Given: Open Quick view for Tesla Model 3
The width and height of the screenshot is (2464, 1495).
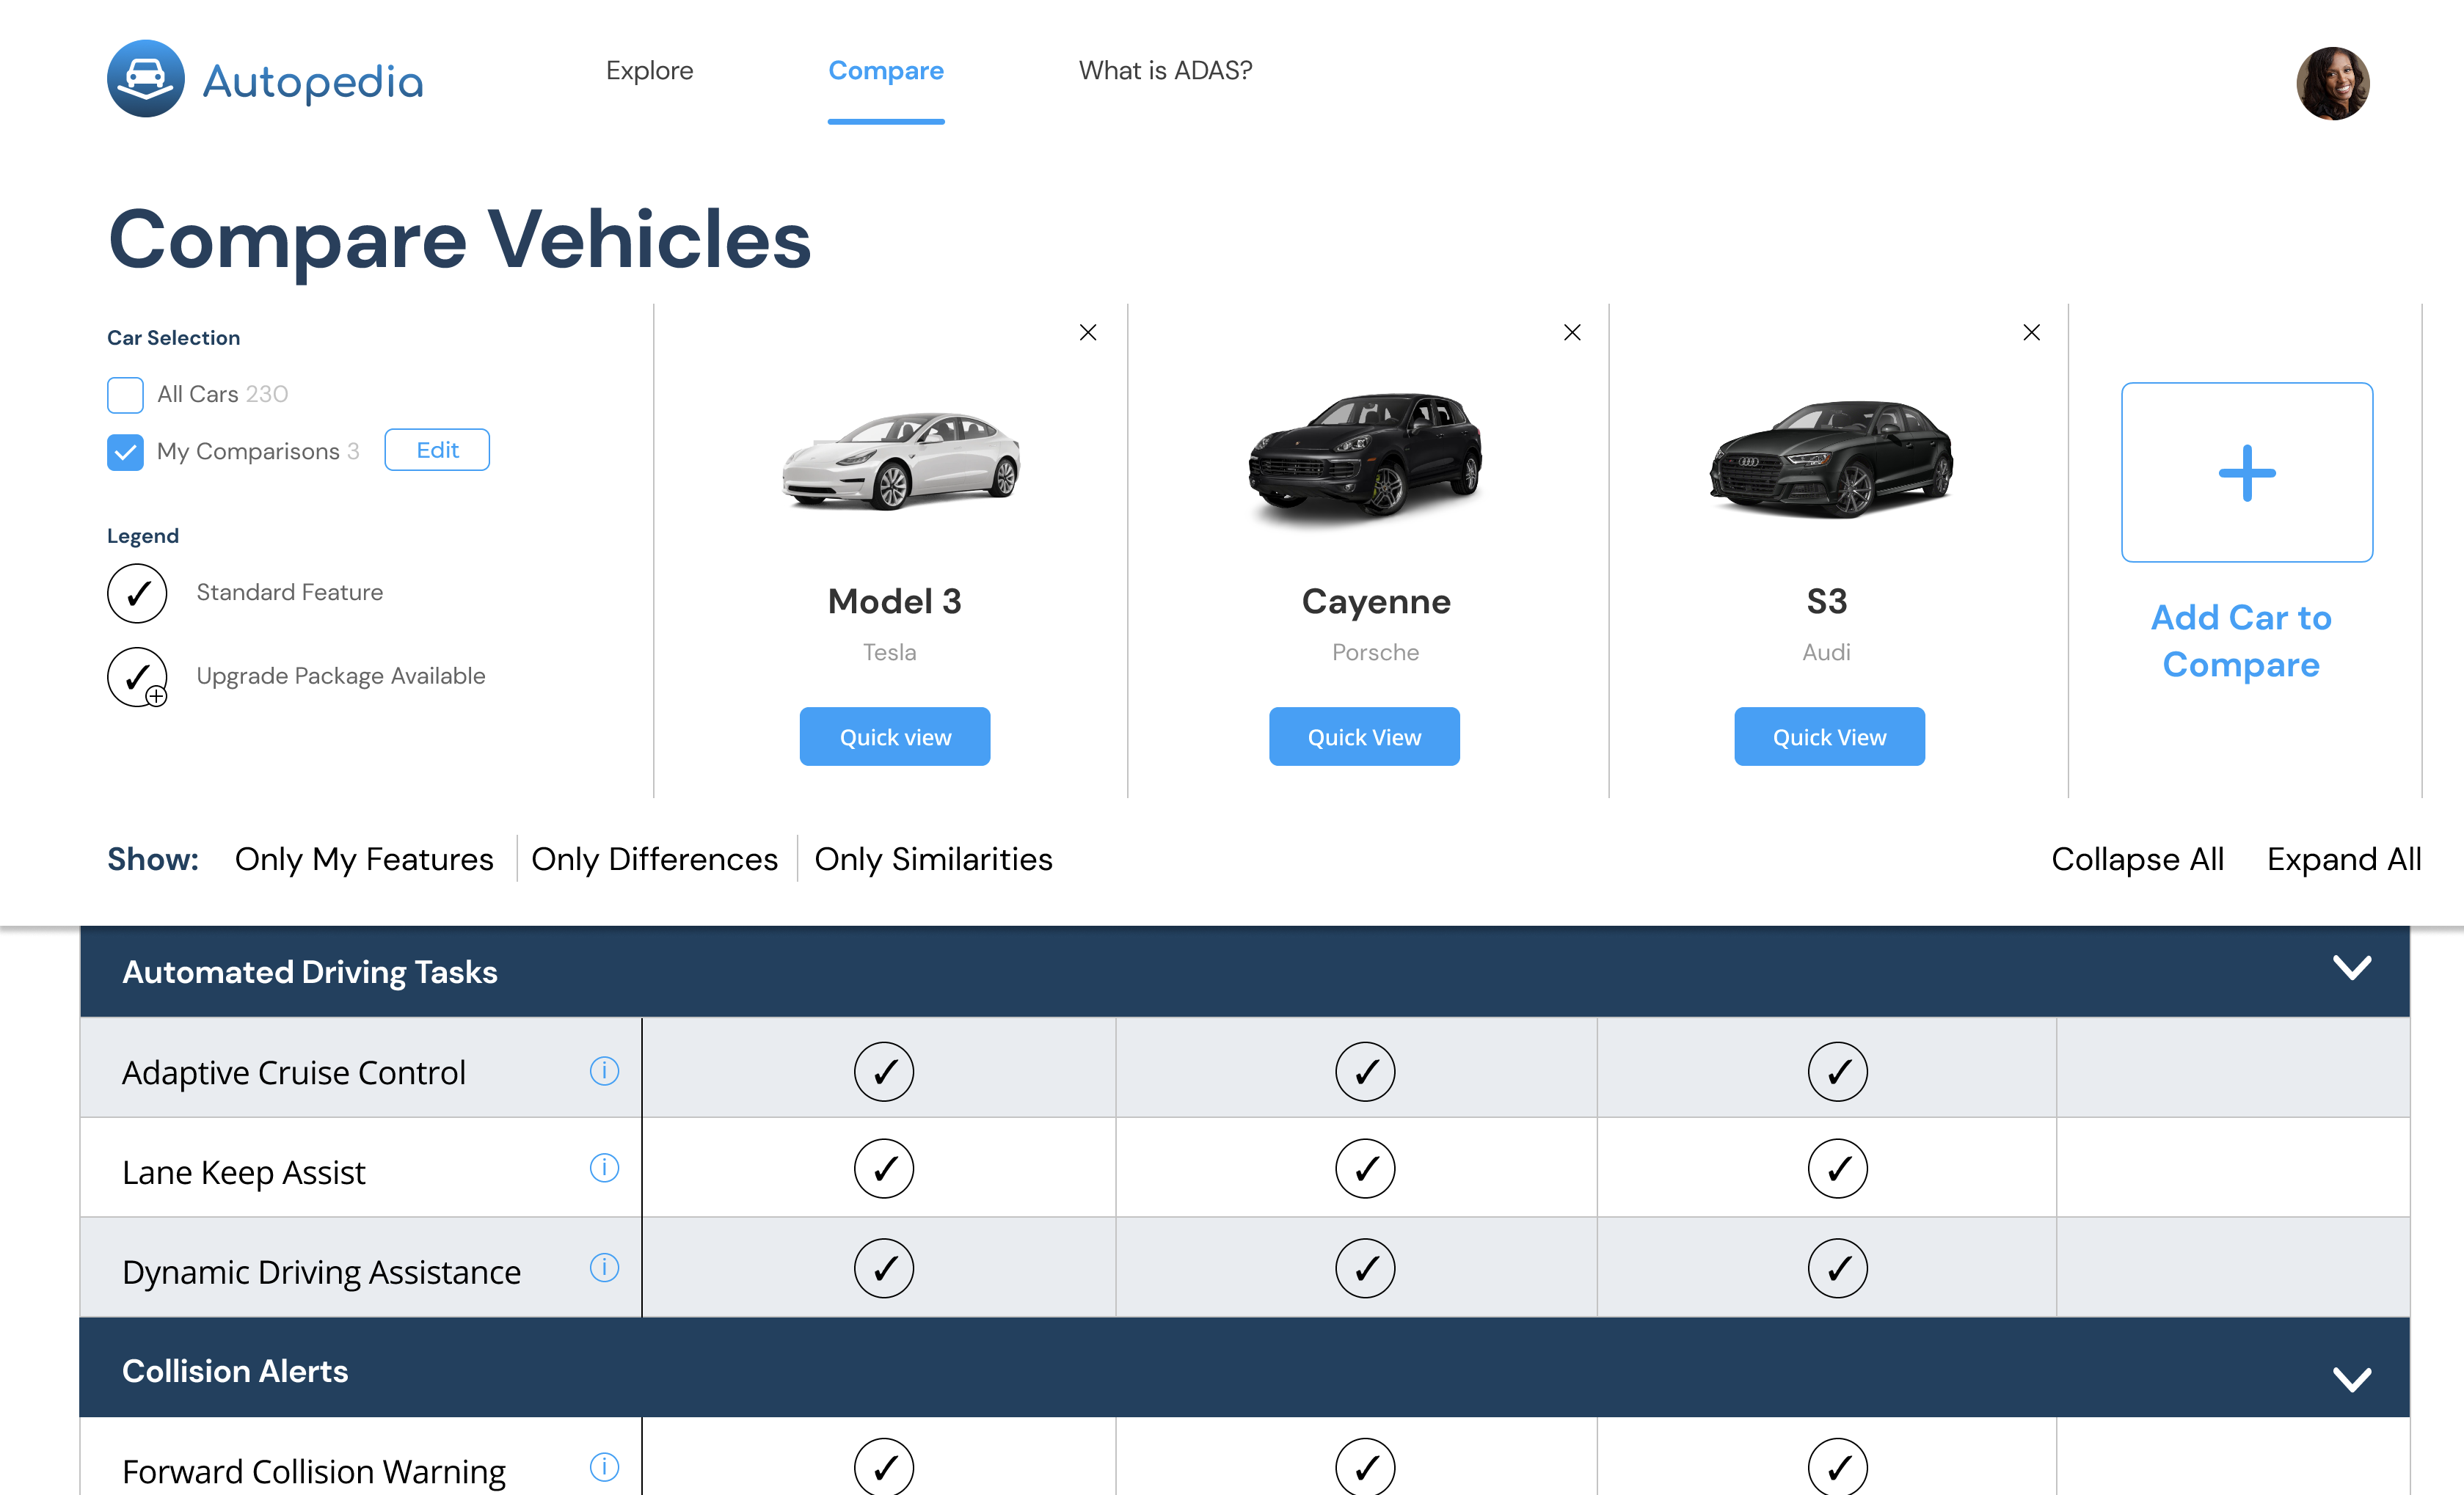Looking at the screenshot, I should (x=894, y=736).
